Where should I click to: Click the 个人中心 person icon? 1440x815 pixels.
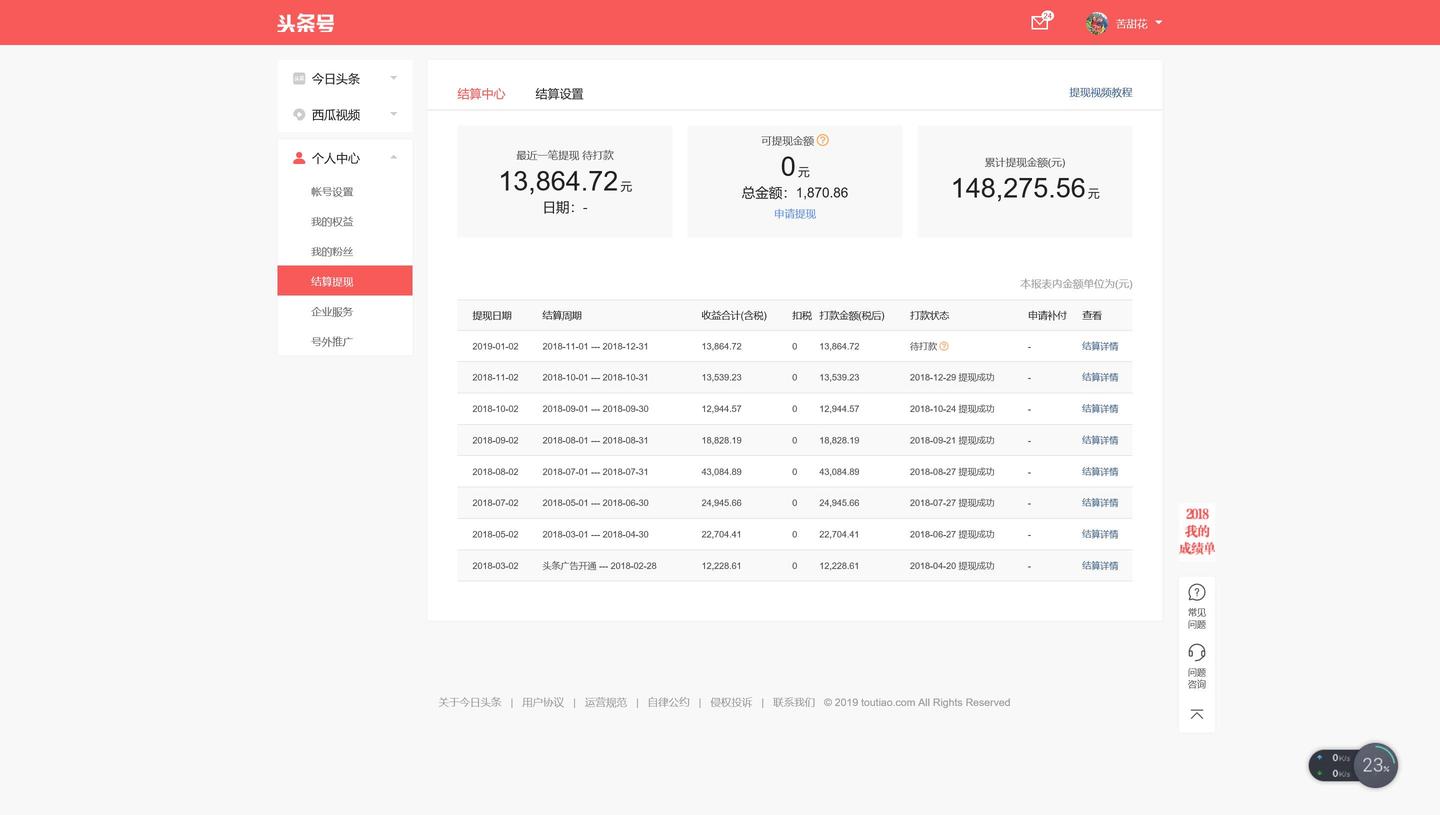[299, 158]
